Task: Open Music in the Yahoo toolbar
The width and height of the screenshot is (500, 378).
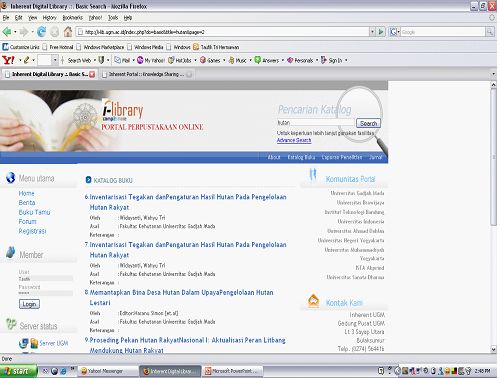Action: pyautogui.click(x=238, y=60)
